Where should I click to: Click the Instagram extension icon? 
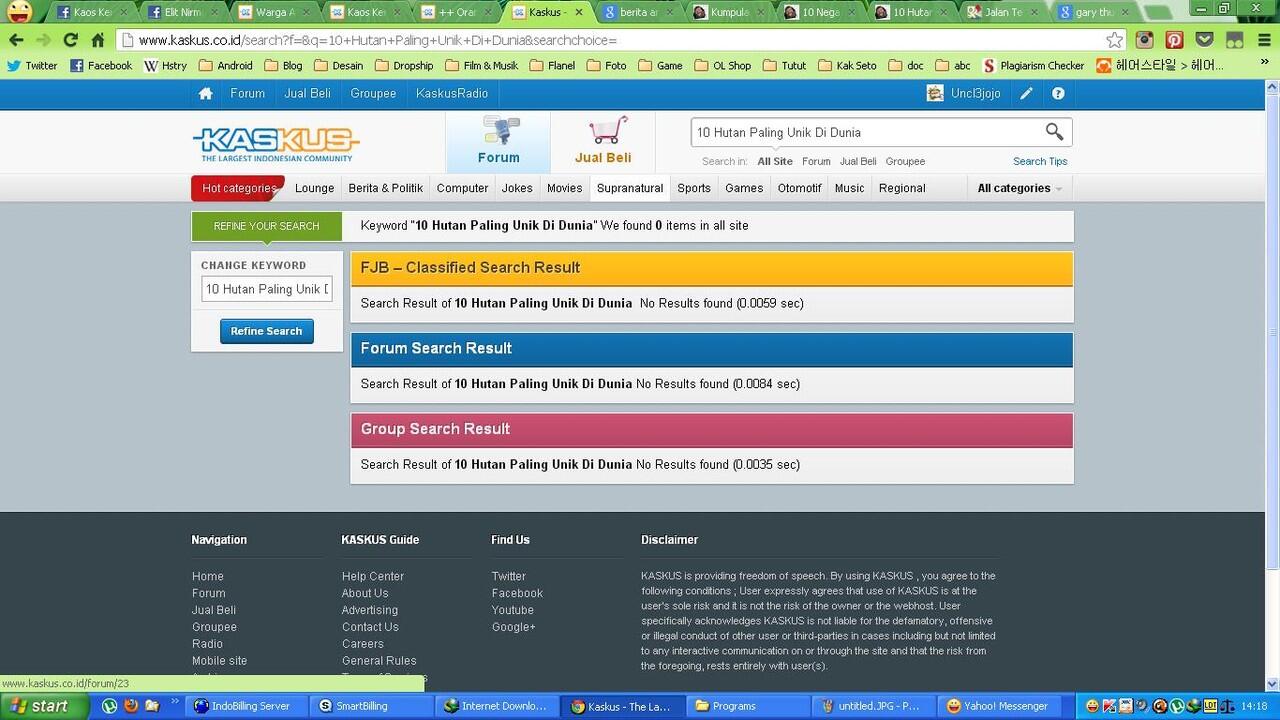1145,40
